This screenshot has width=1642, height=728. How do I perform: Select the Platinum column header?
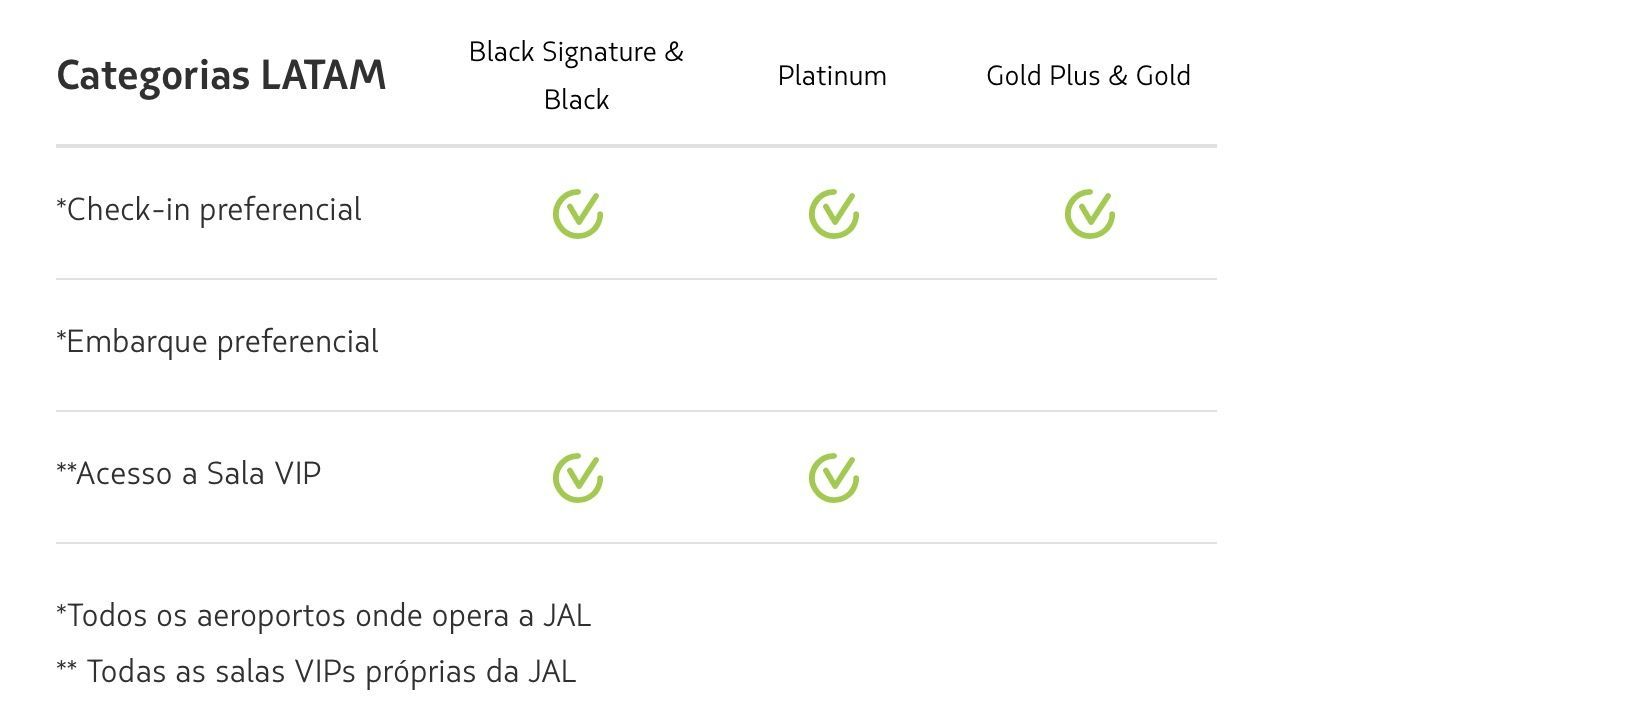click(832, 76)
